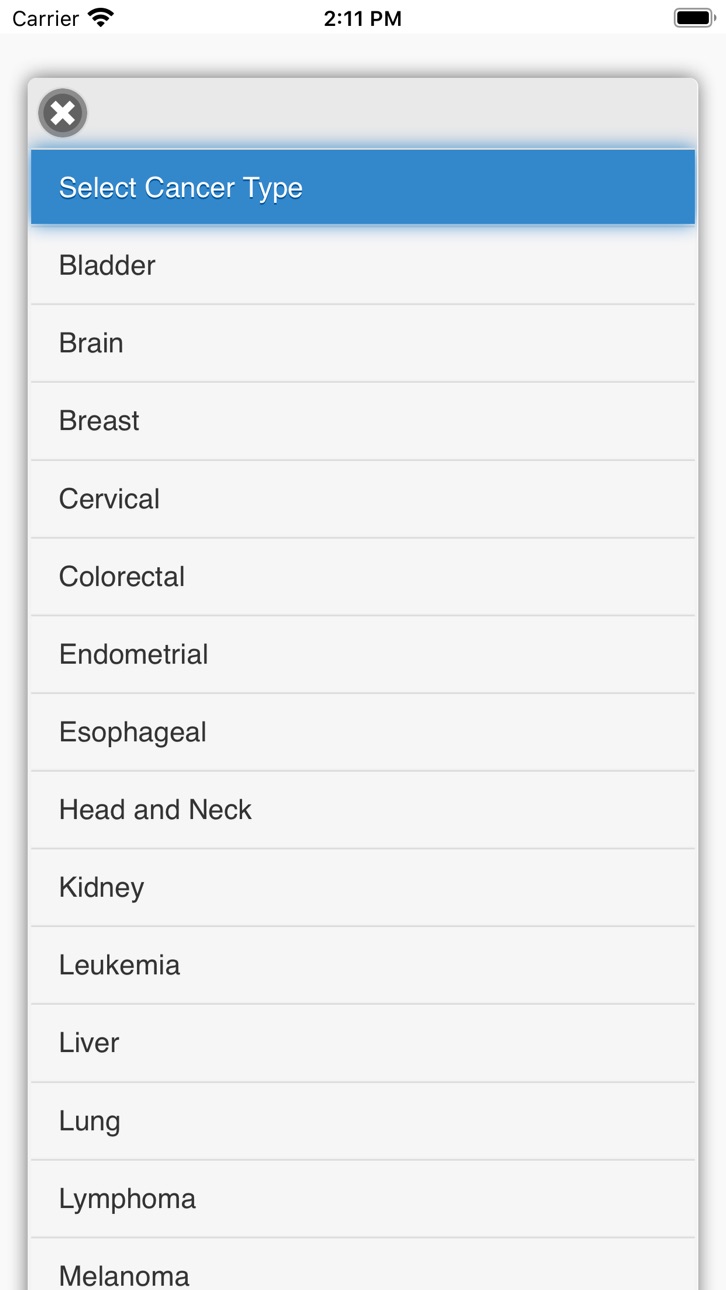Pick the Head and Neck option

[x=363, y=810]
